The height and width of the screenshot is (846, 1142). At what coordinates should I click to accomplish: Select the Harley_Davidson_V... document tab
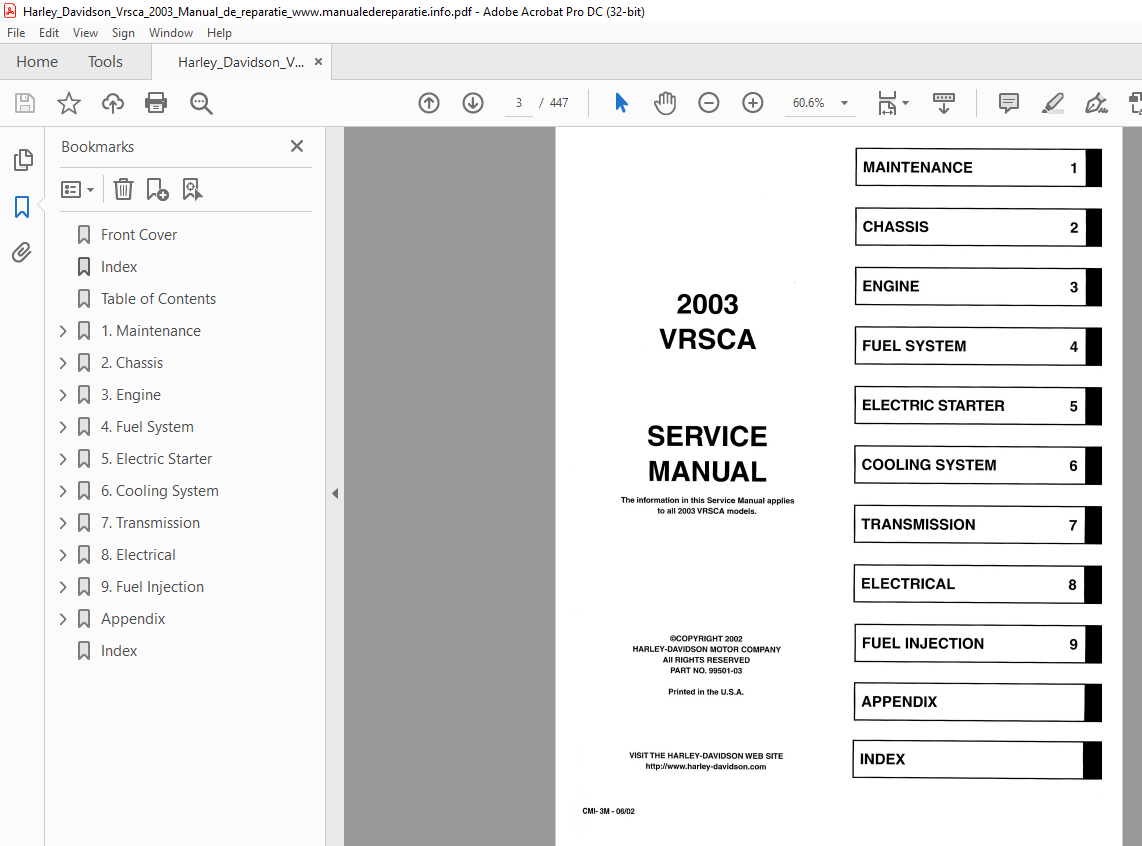(240, 63)
